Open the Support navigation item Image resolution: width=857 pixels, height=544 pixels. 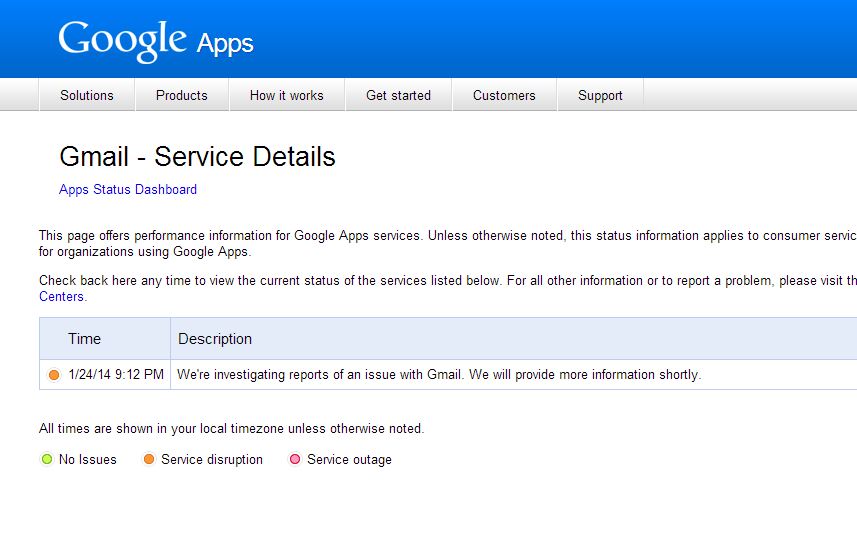[x=600, y=95]
